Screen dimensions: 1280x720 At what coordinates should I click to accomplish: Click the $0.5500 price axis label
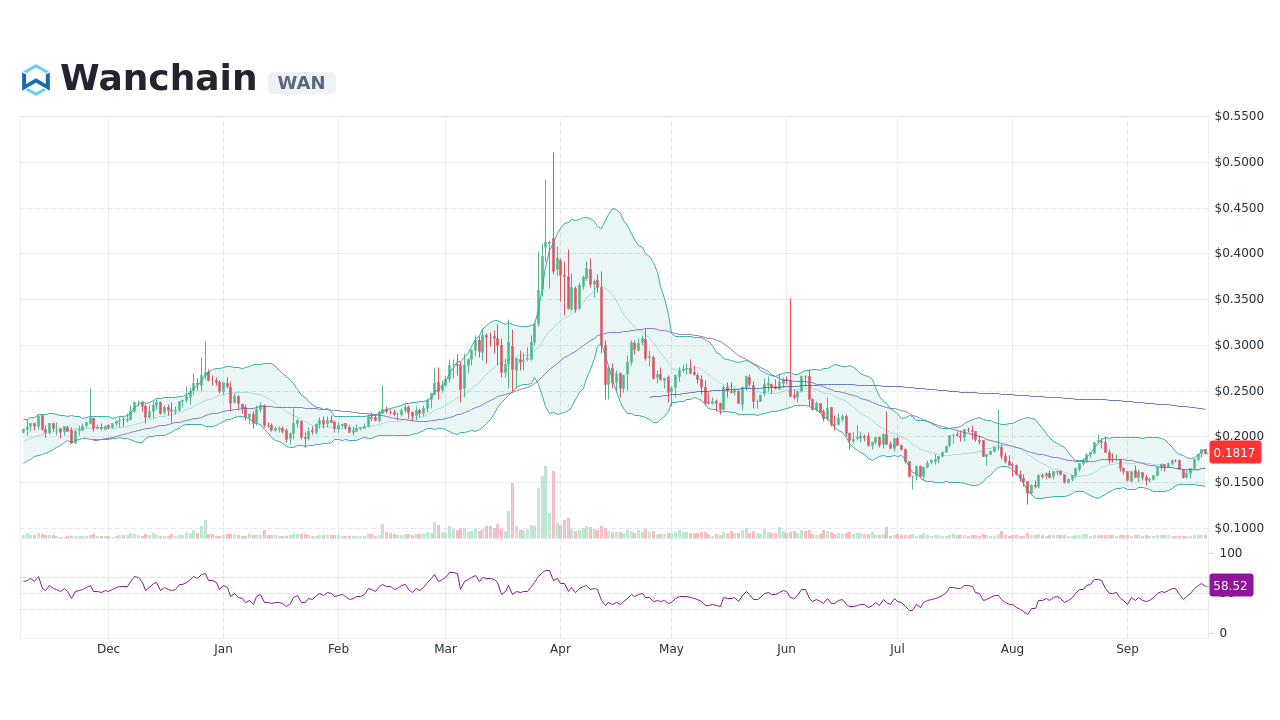click(1239, 116)
